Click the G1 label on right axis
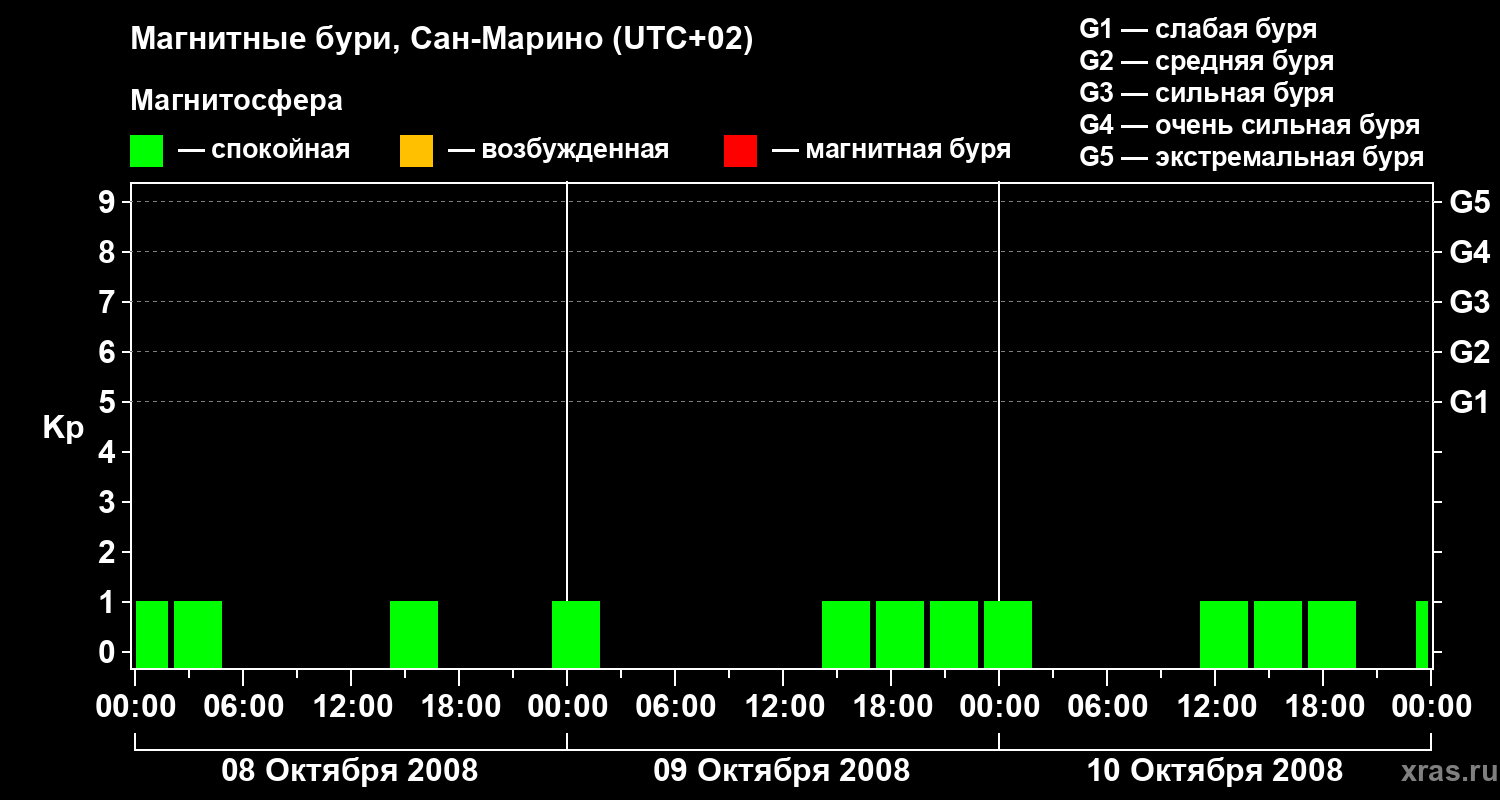The image size is (1500, 800). click(1469, 402)
